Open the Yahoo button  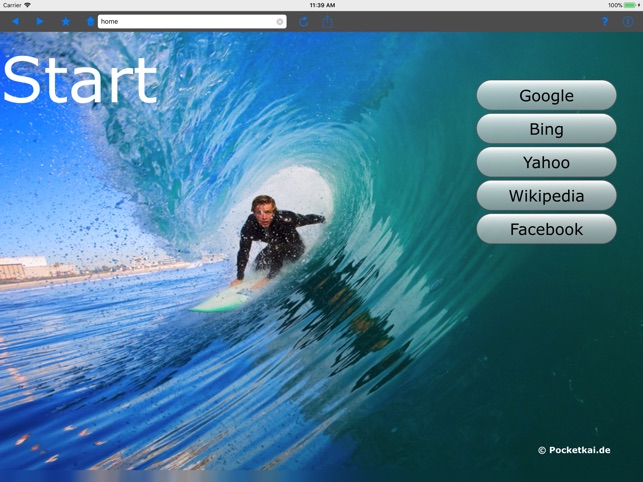click(x=546, y=162)
